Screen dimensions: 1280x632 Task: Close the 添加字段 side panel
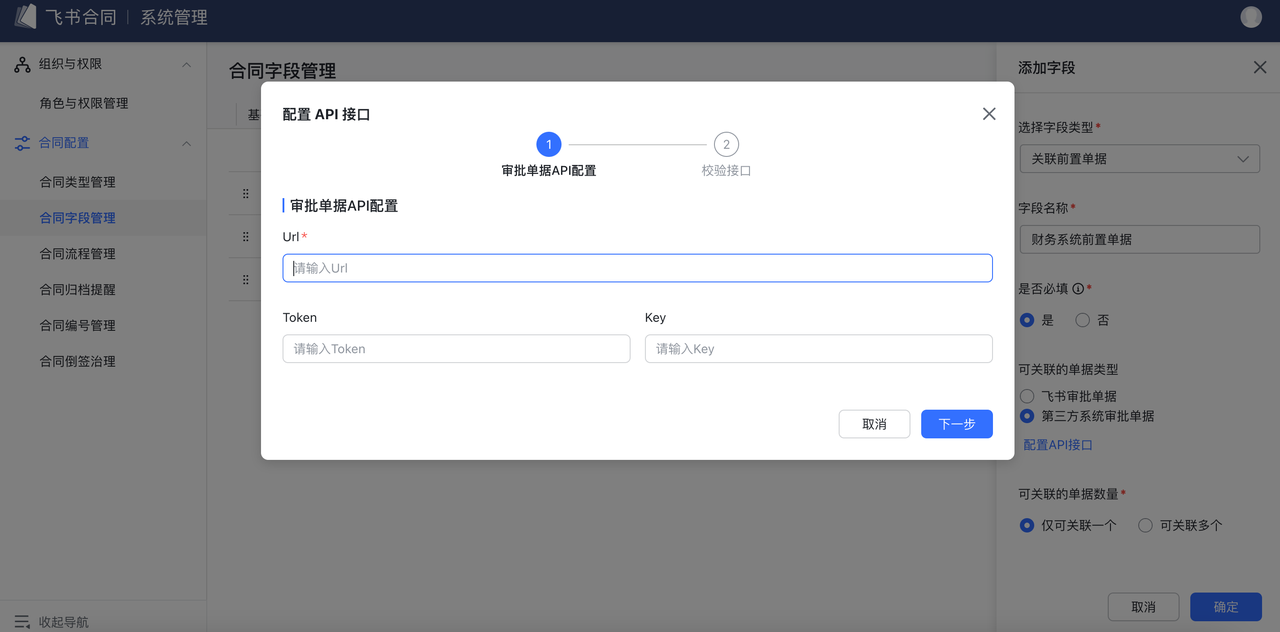[x=1259, y=68]
